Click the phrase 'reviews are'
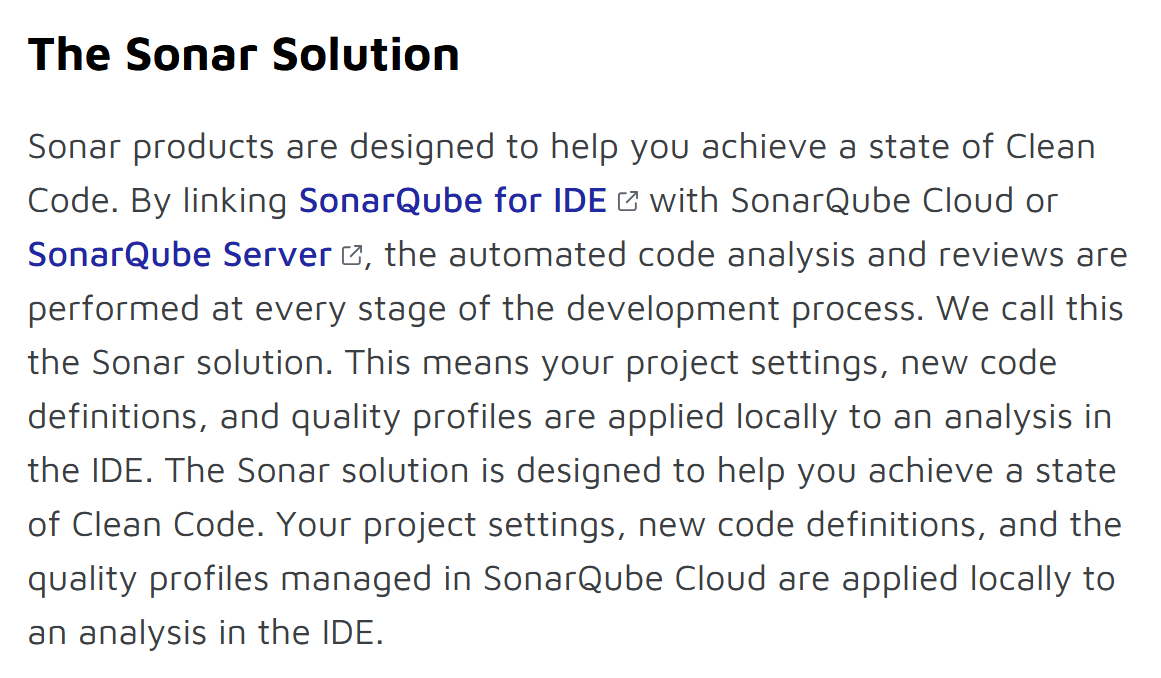The image size is (1161, 678). tap(1033, 255)
